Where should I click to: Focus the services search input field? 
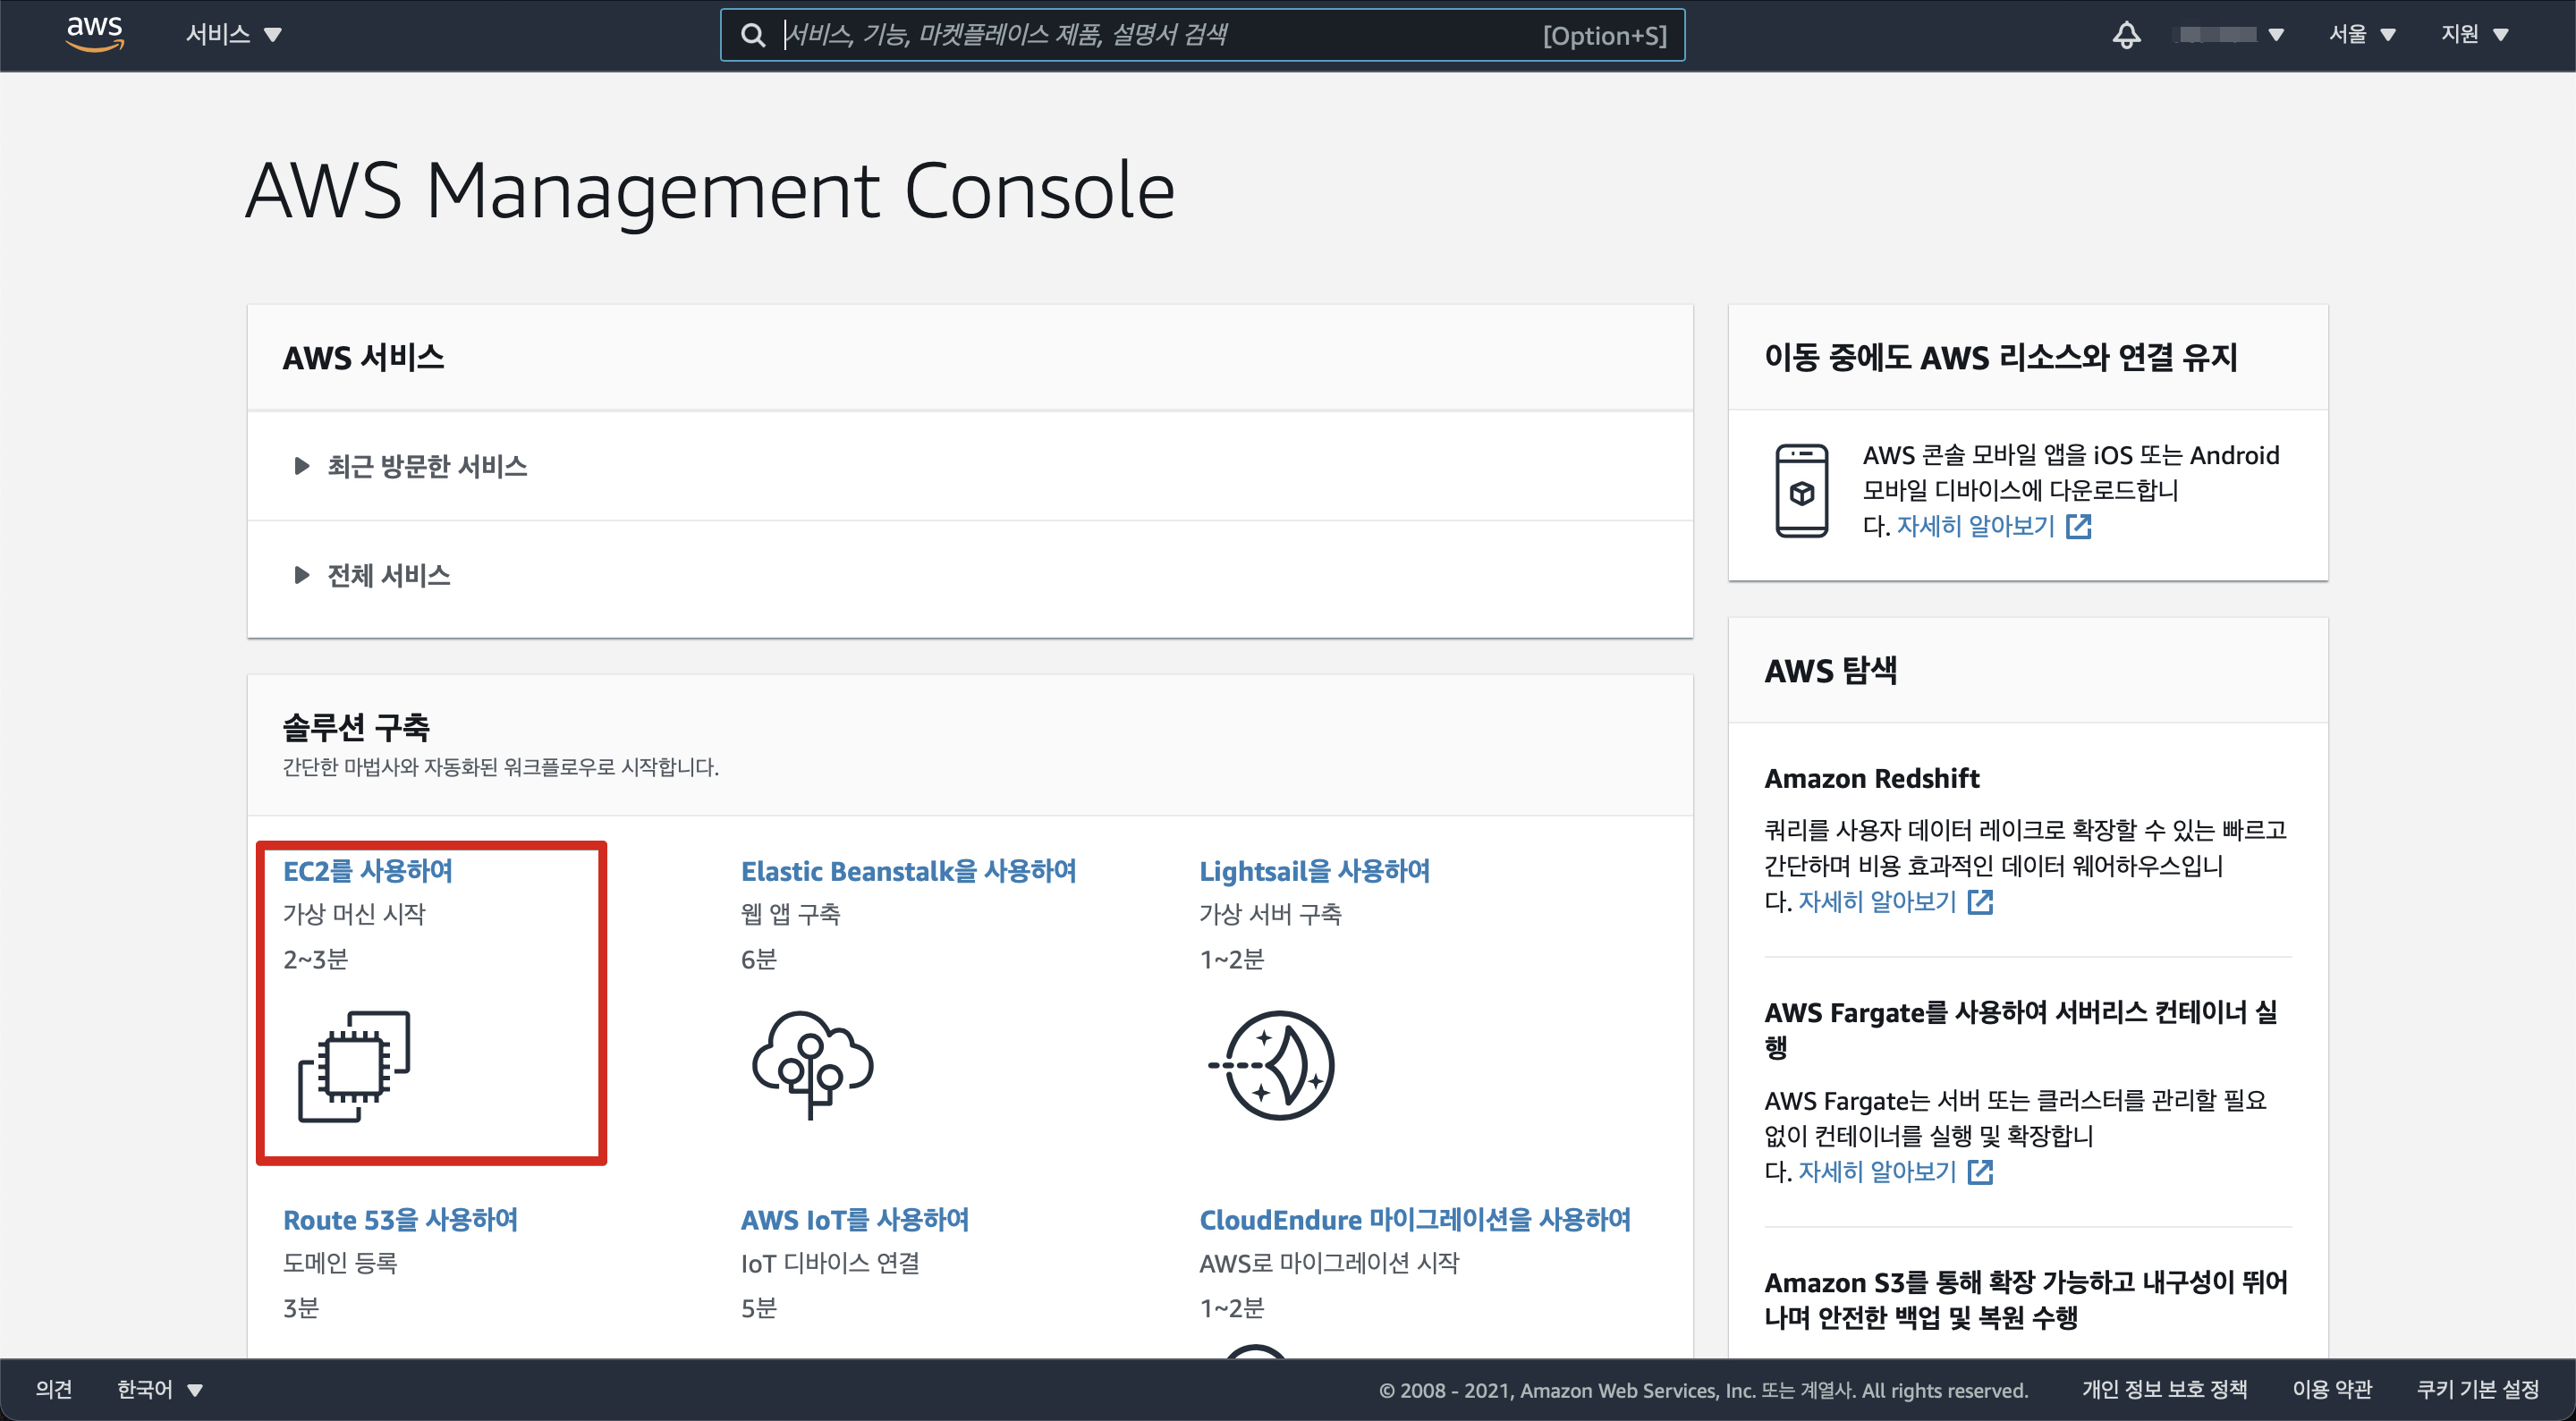pyautogui.click(x=1150, y=36)
